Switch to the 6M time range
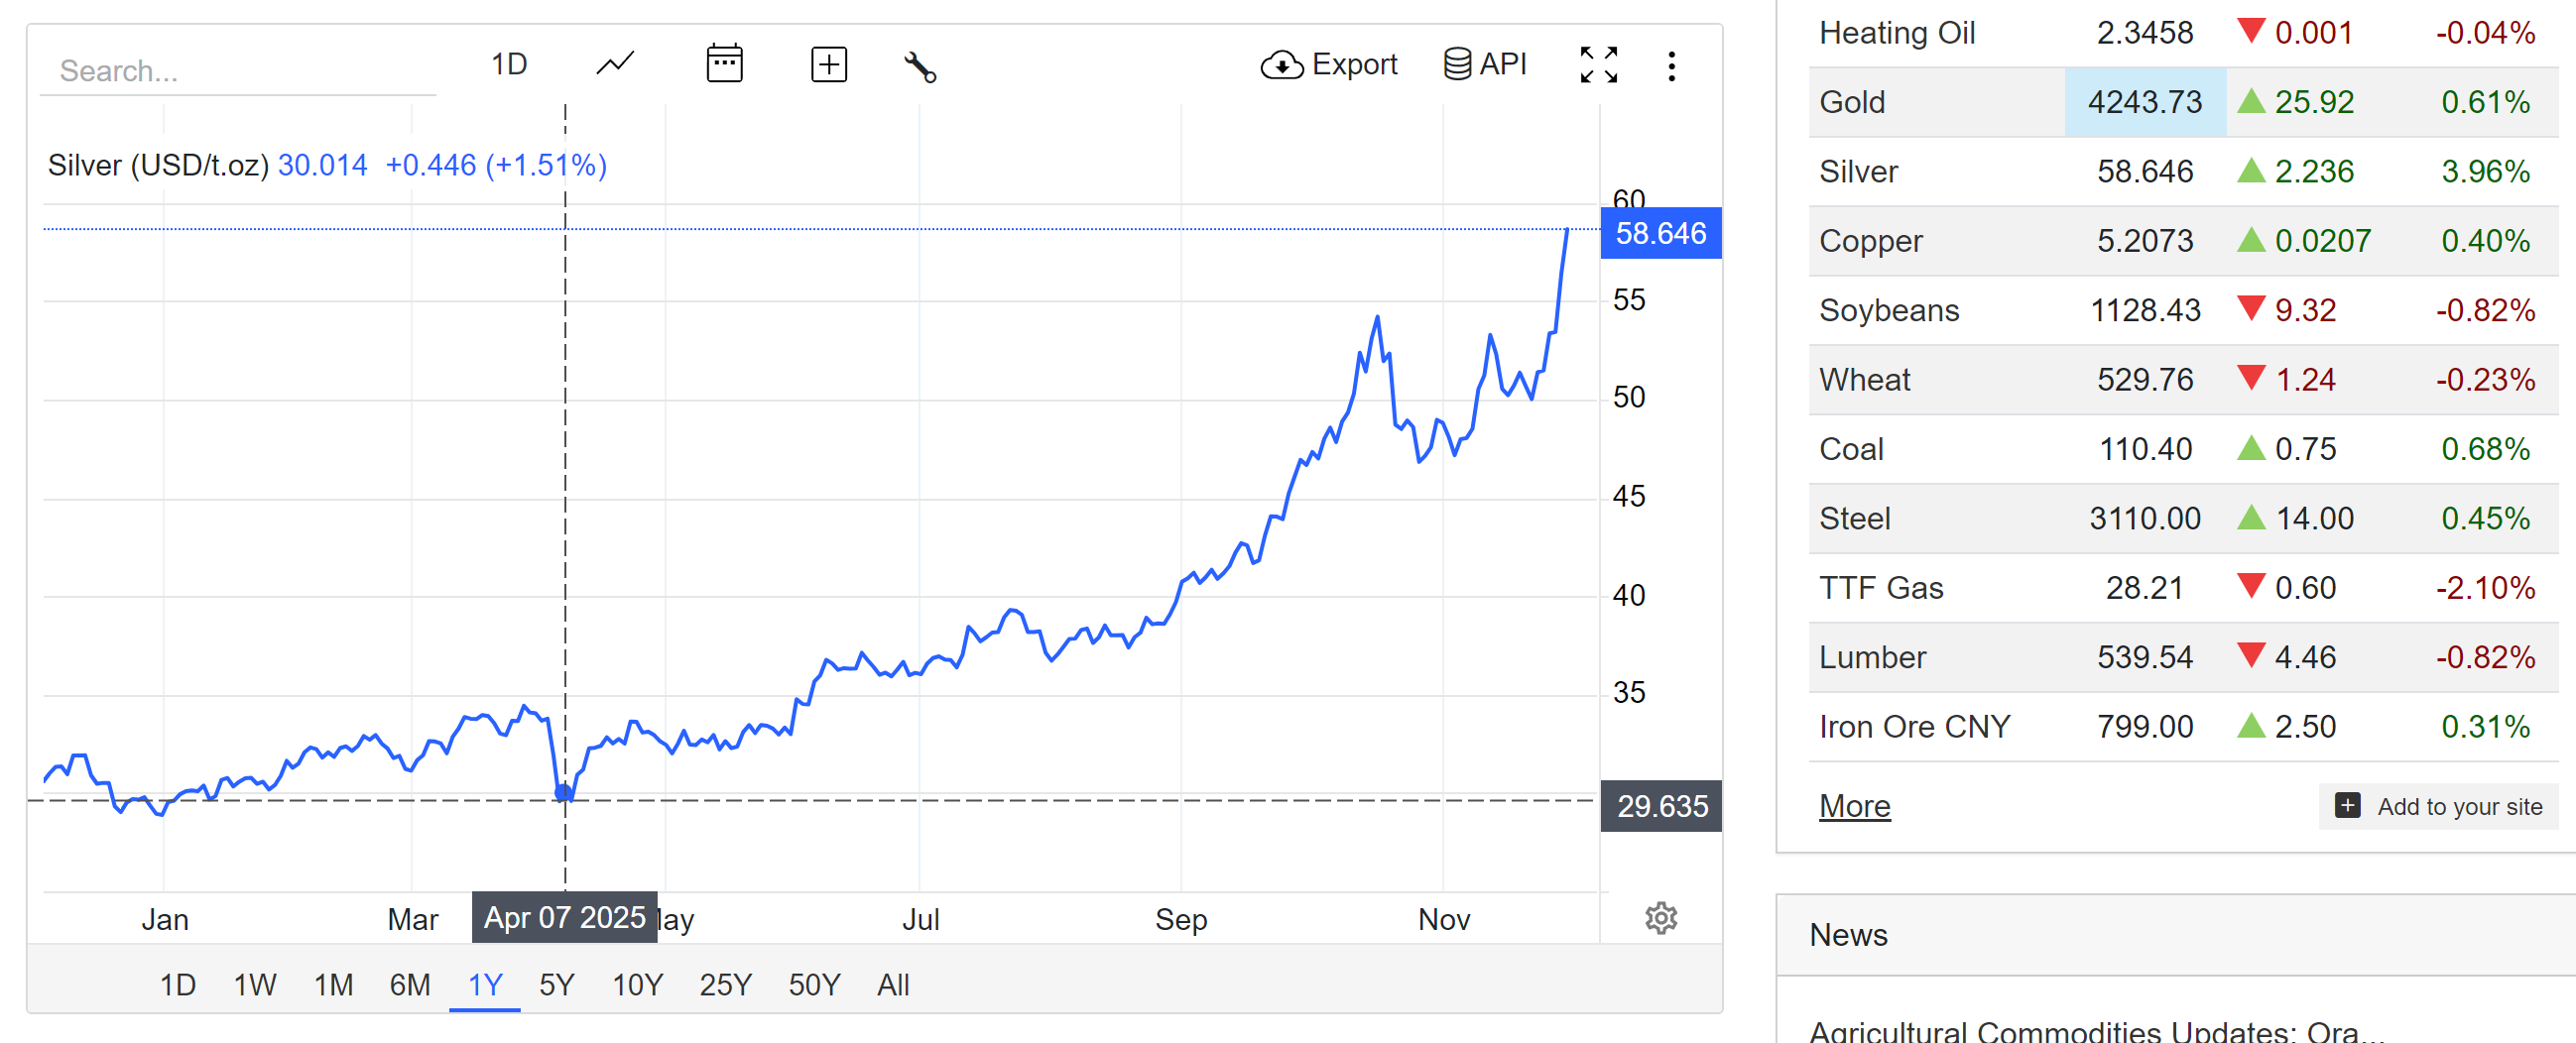Image resolution: width=2576 pixels, height=1043 pixels. (x=410, y=985)
